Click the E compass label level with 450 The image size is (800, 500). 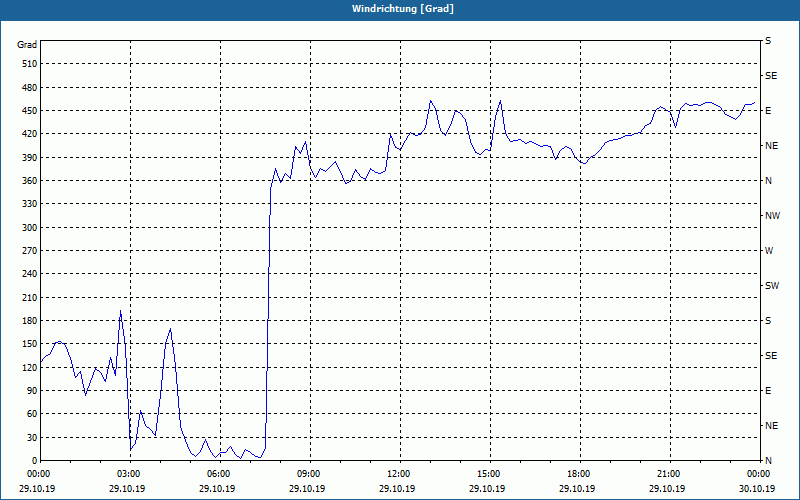pyautogui.click(x=768, y=111)
